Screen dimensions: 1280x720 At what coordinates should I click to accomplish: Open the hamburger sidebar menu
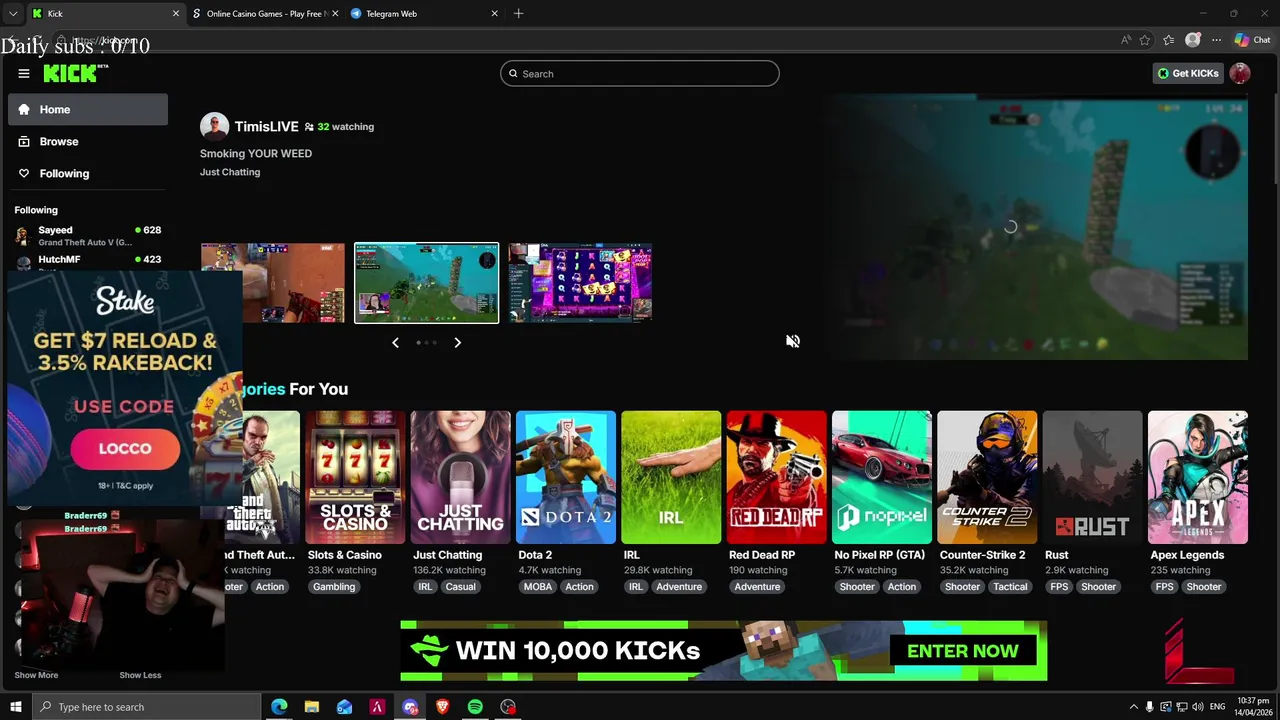(x=23, y=73)
